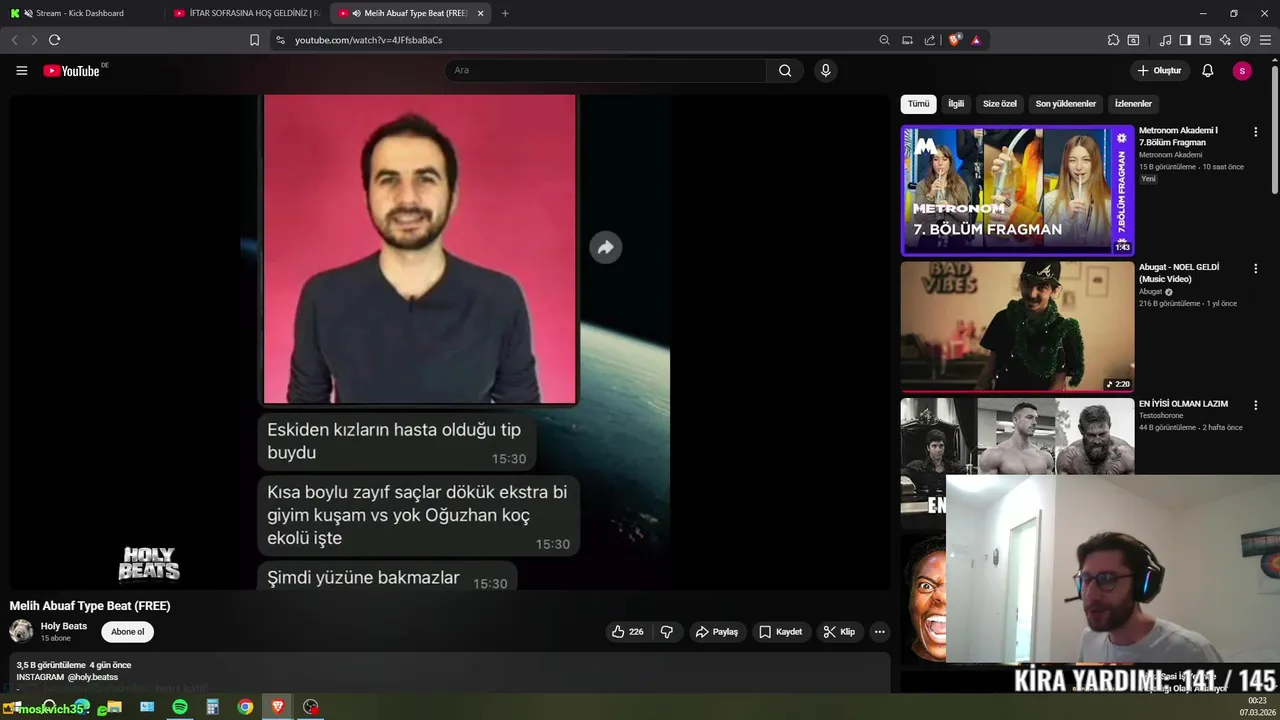Toggle the browser sidebar panel

[x=1185, y=40]
